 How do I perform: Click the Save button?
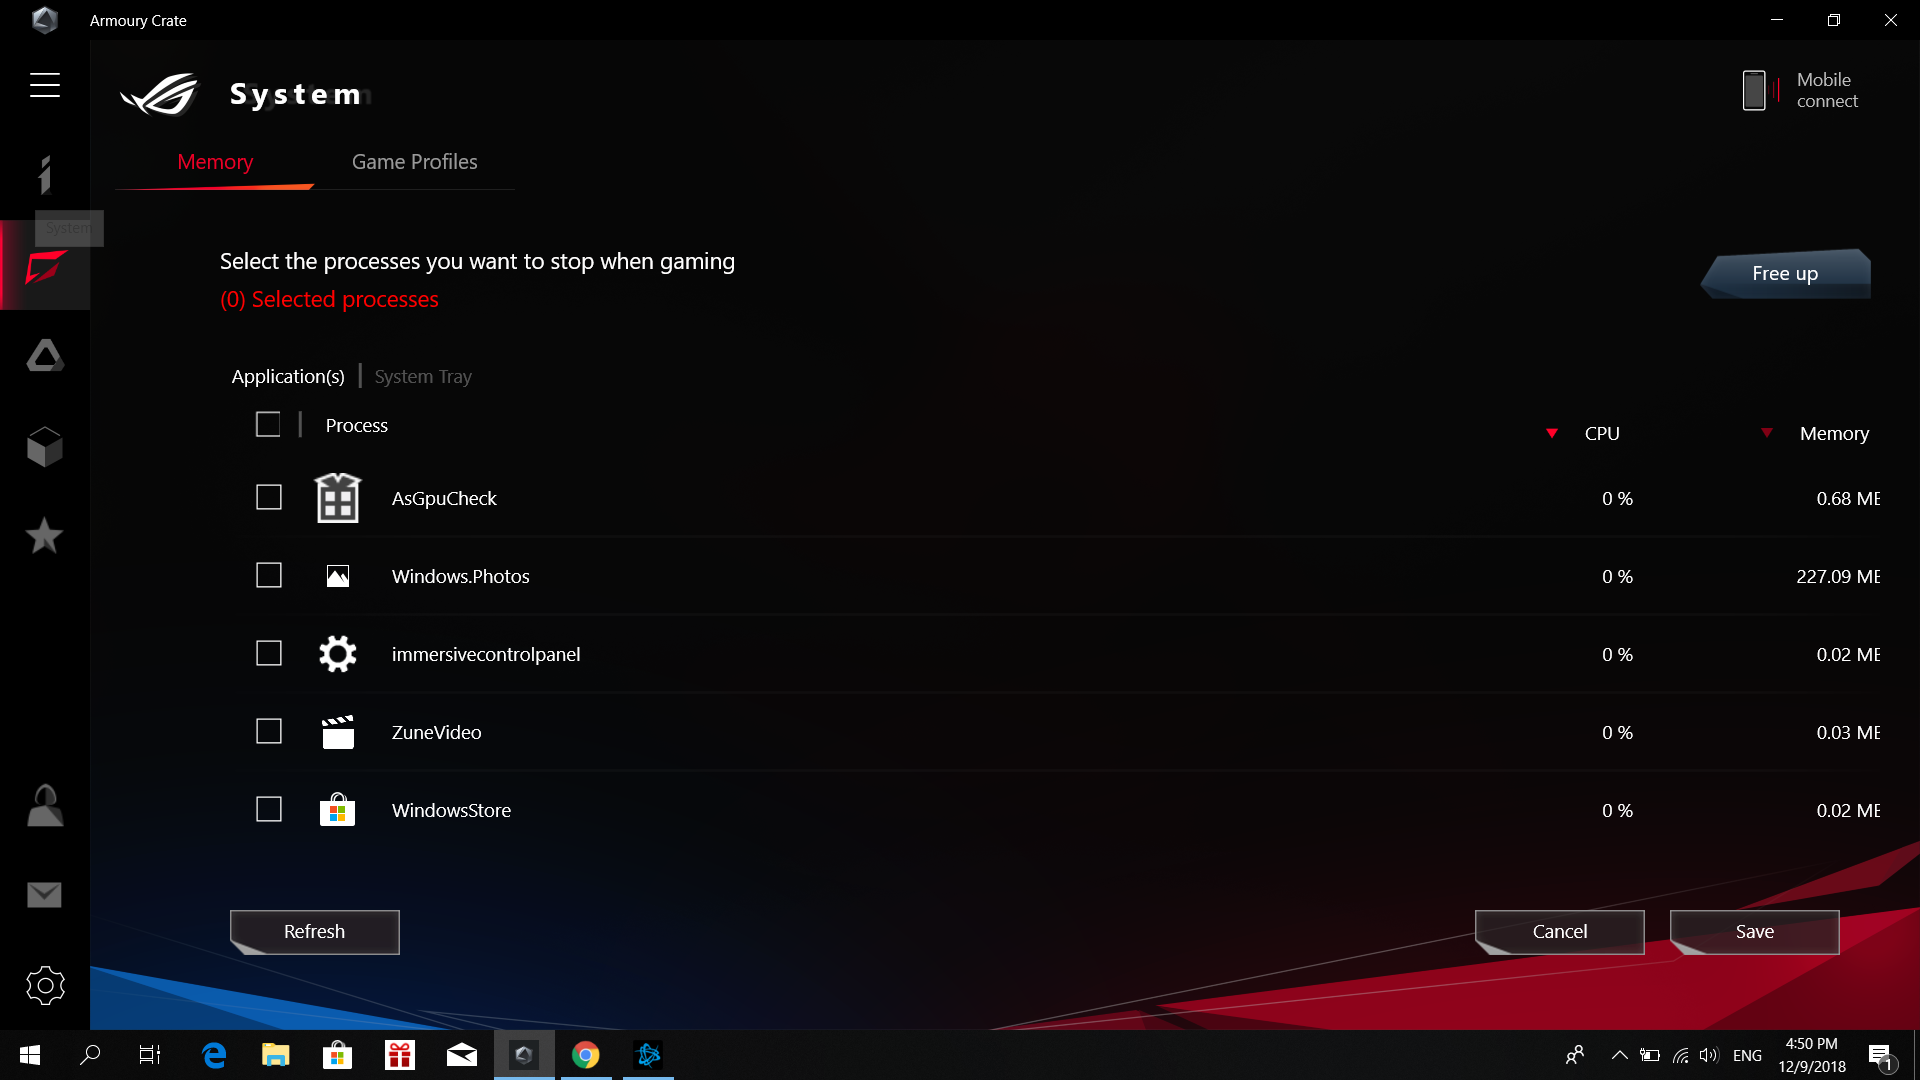click(x=1755, y=931)
